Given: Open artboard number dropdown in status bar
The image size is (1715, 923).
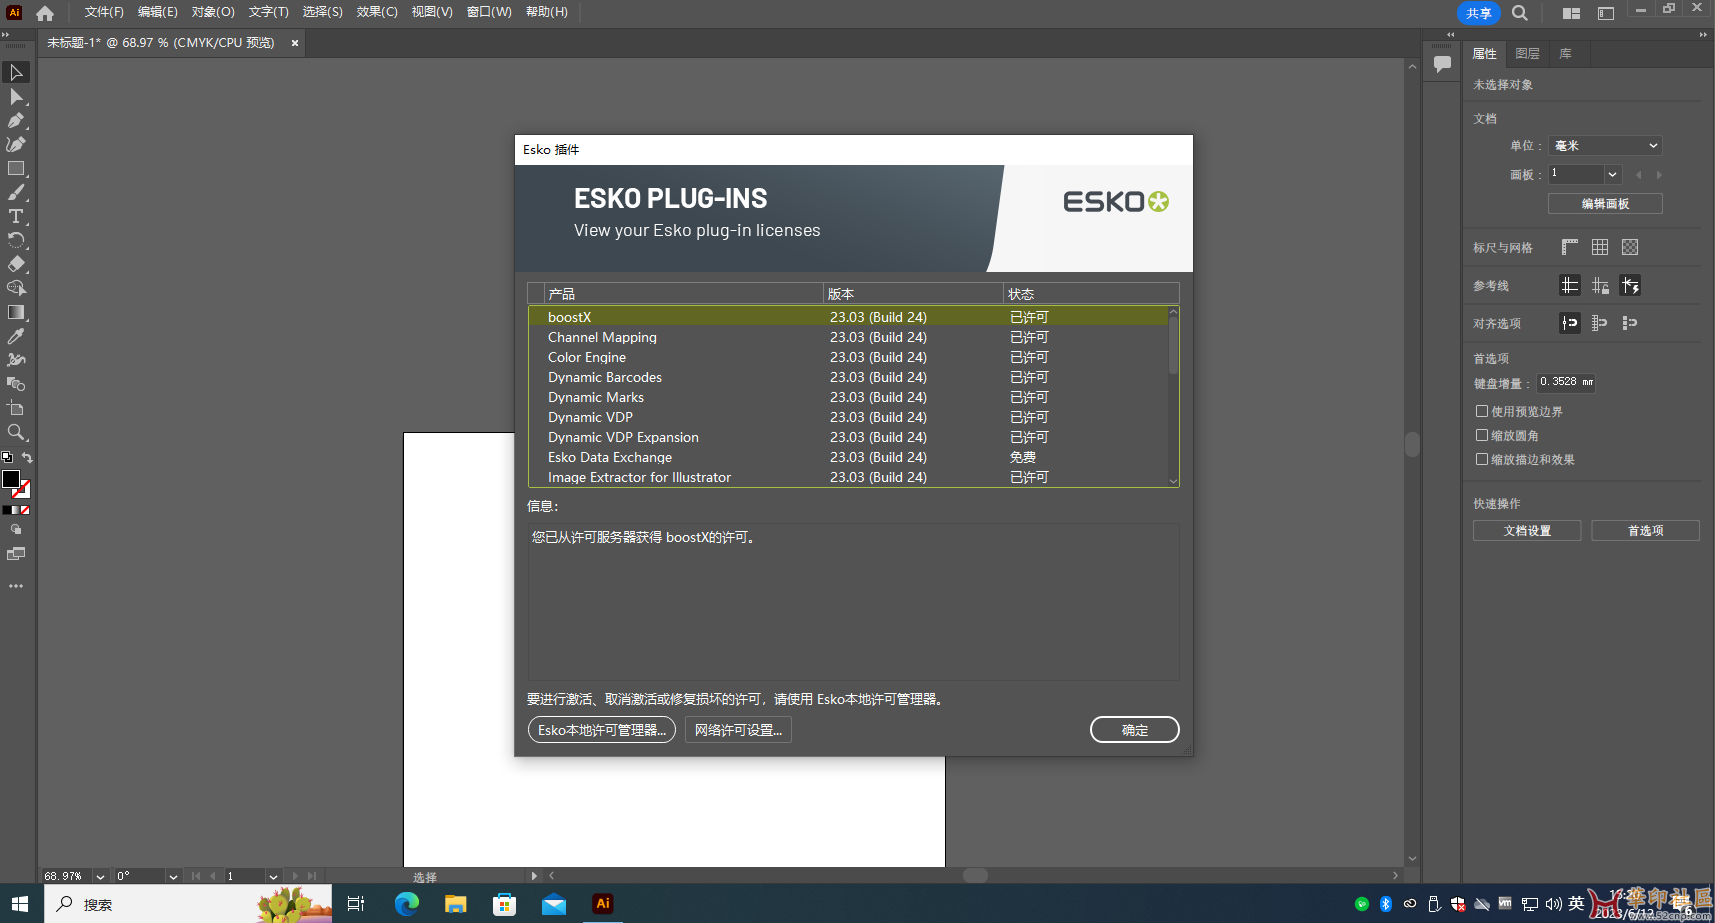Looking at the screenshot, I should click(x=273, y=876).
